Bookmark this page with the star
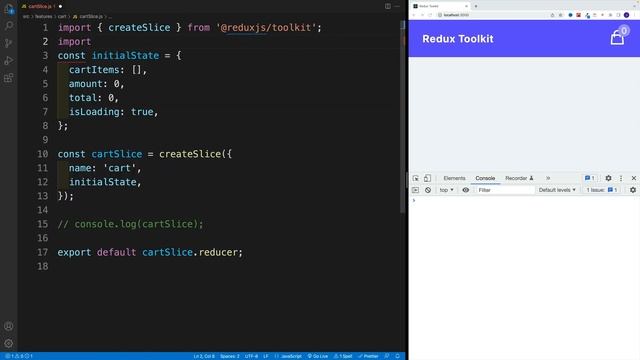This screenshot has width=640, height=360. click(560, 15)
